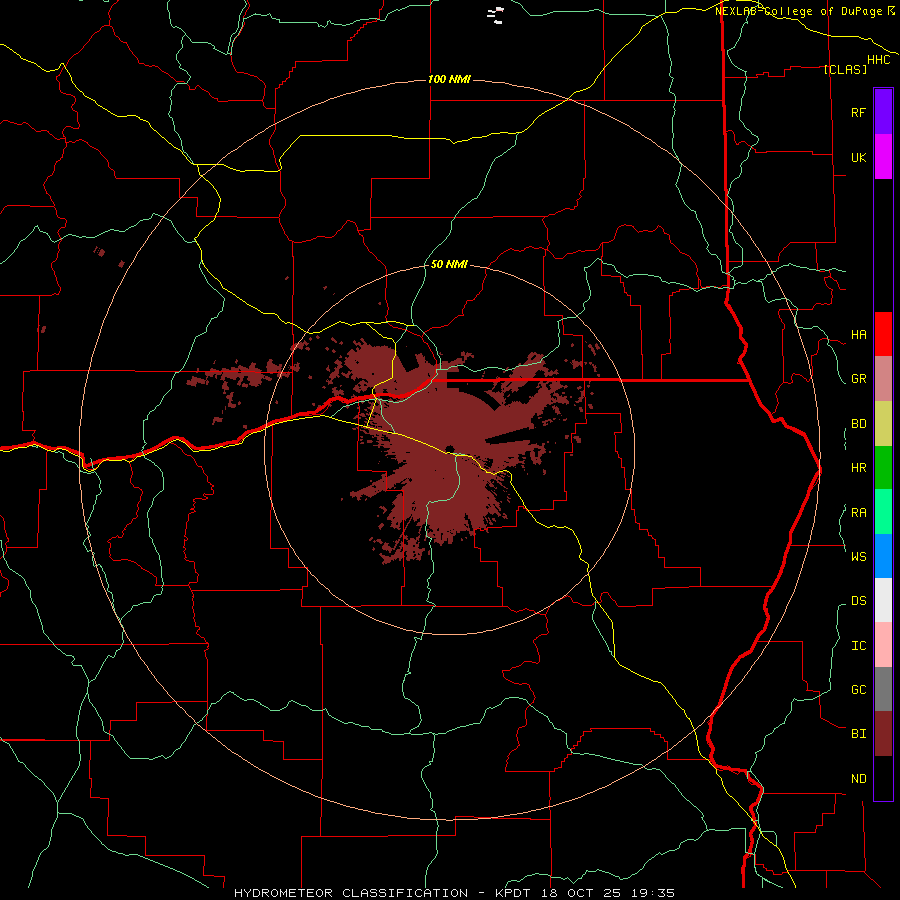Click the HA legend label
The height and width of the screenshot is (900, 900).
pyautogui.click(x=858, y=335)
